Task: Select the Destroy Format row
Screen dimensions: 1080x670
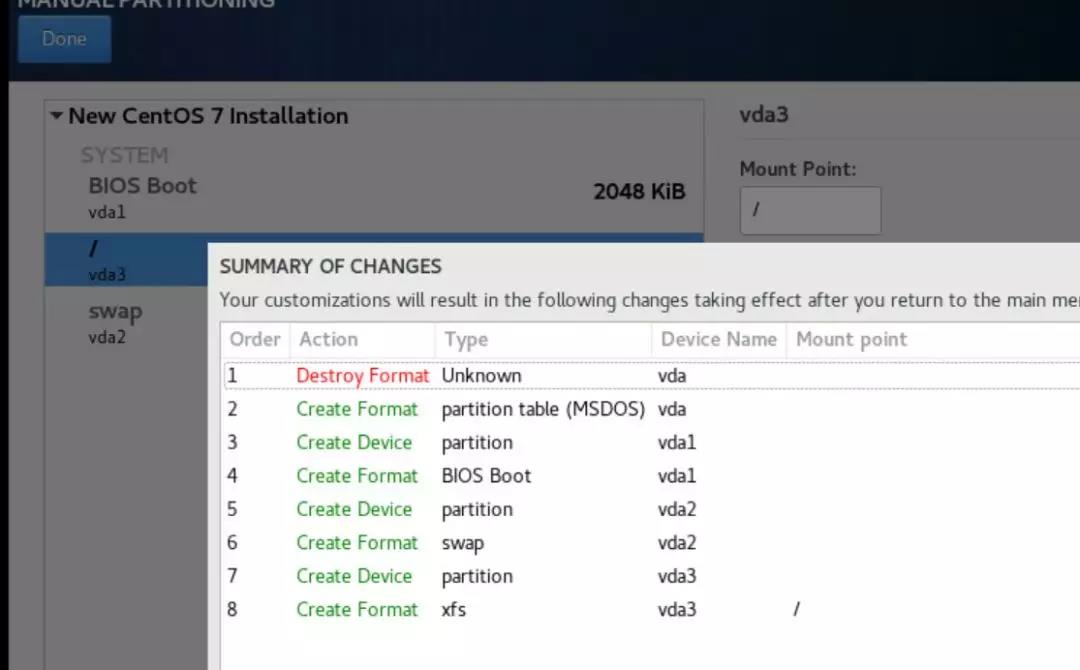Action: pyautogui.click(x=652, y=375)
